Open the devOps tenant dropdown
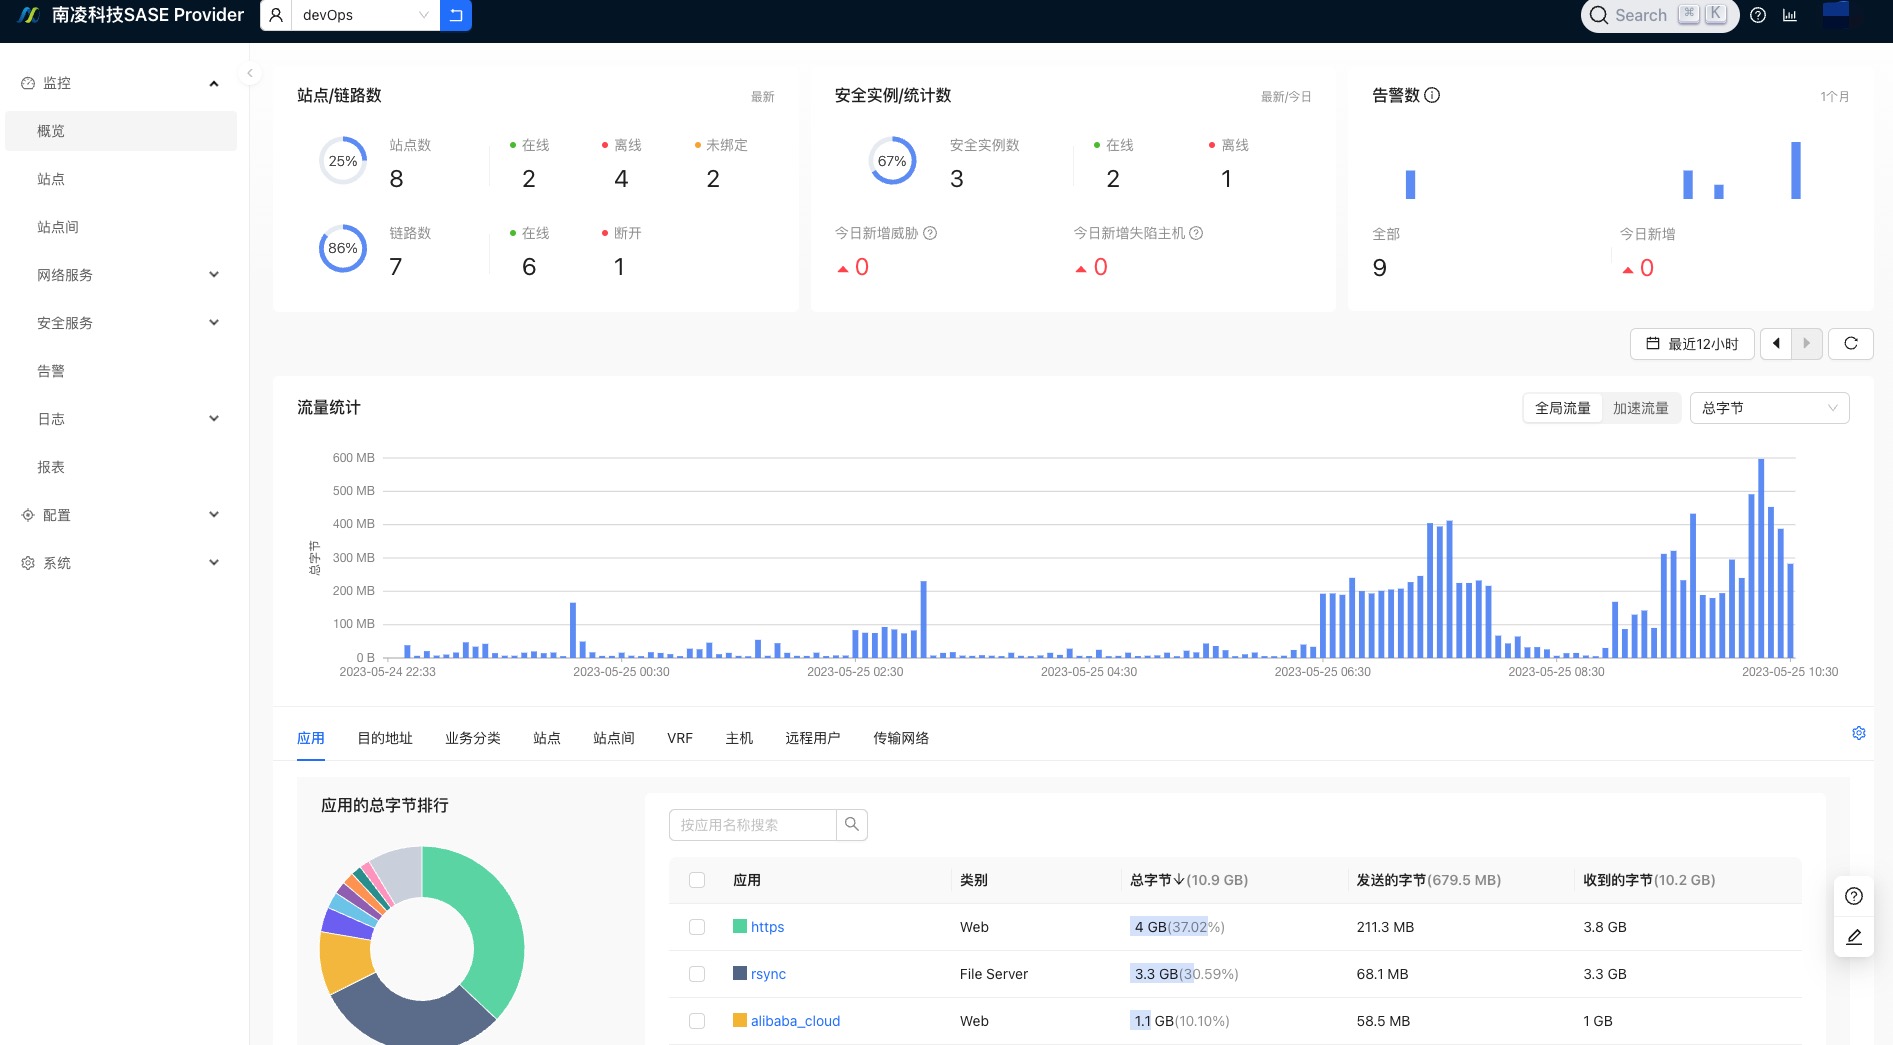This screenshot has height=1045, width=1893. click(365, 15)
